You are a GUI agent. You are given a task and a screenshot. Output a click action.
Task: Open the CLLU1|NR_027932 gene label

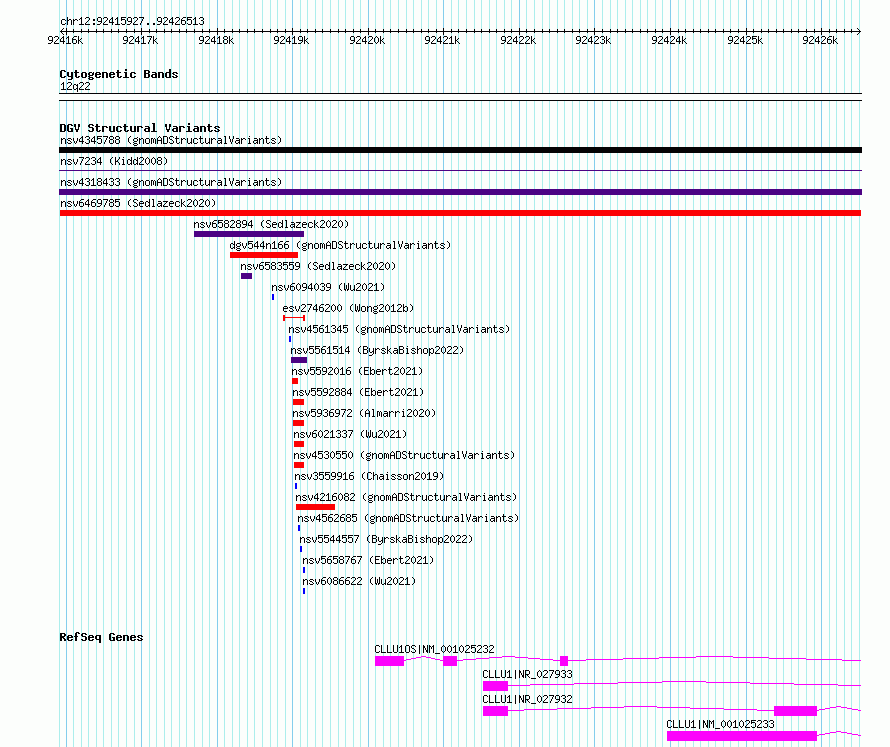(x=527, y=699)
